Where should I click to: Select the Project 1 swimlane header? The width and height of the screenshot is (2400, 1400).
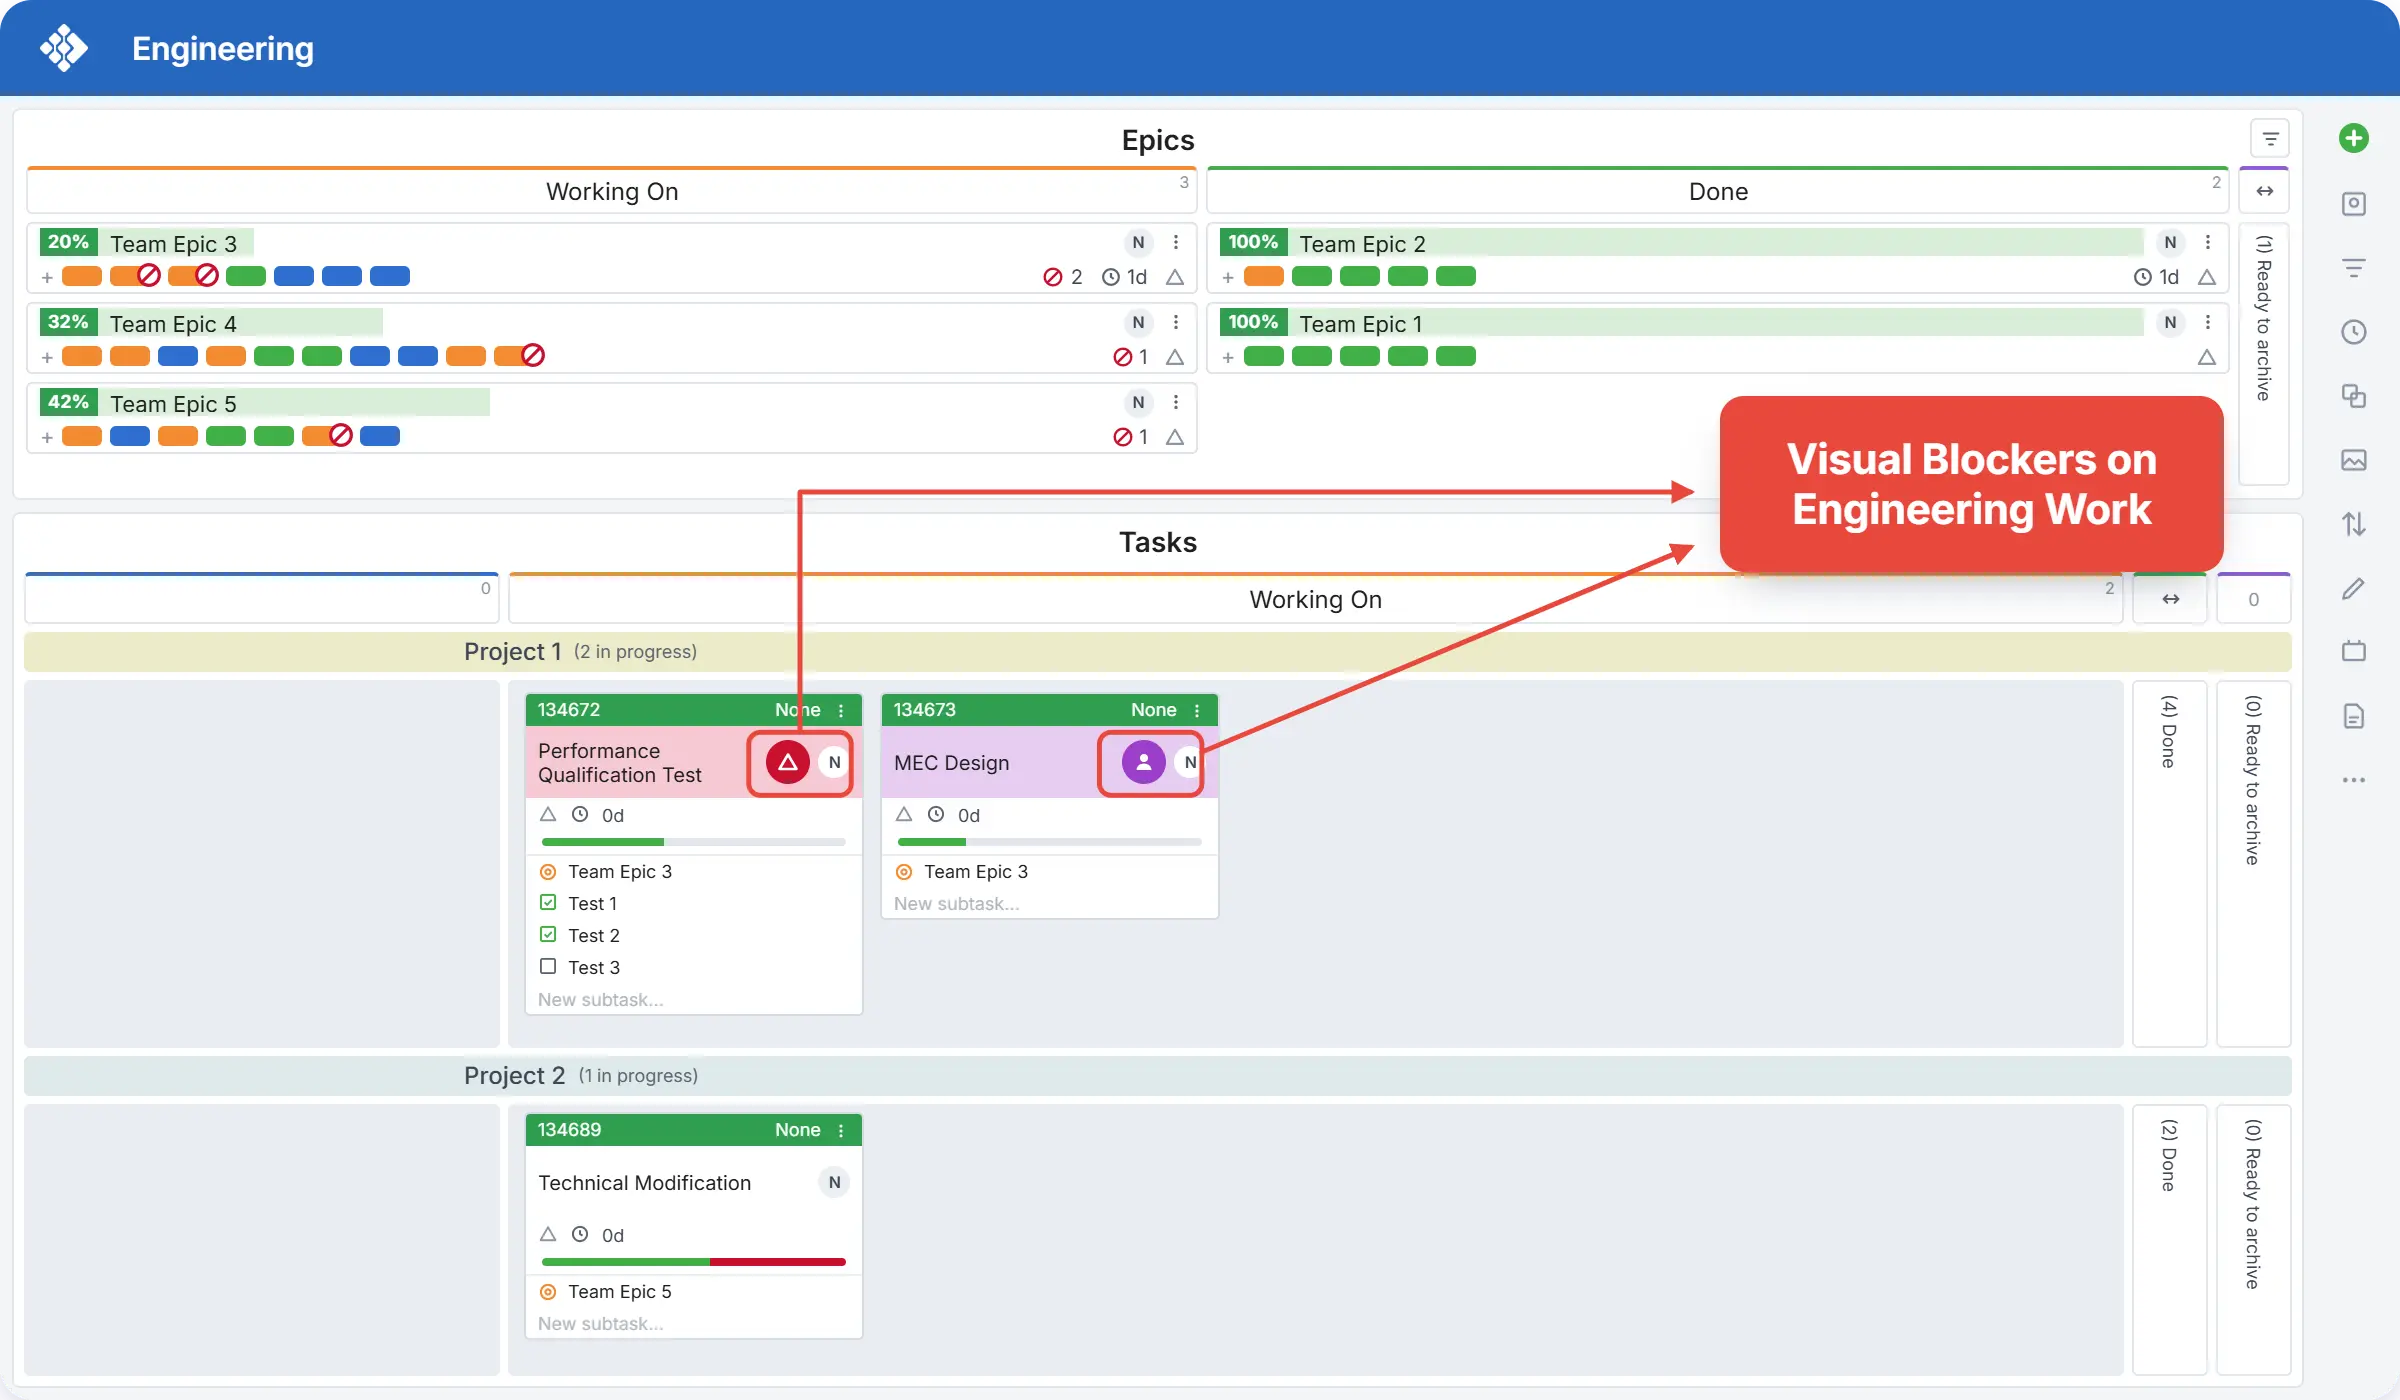click(x=1158, y=652)
